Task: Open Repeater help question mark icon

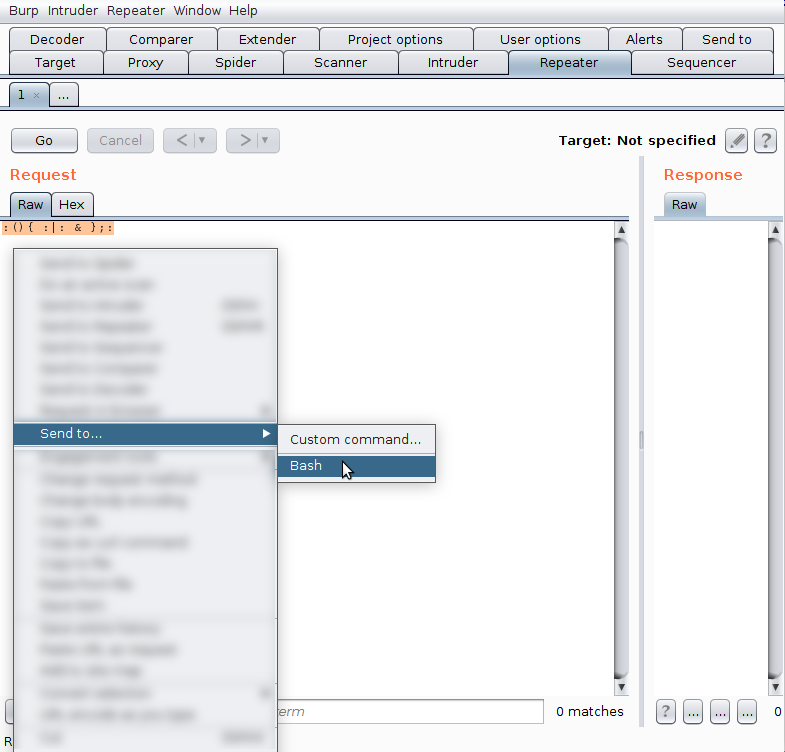Action: pos(765,141)
